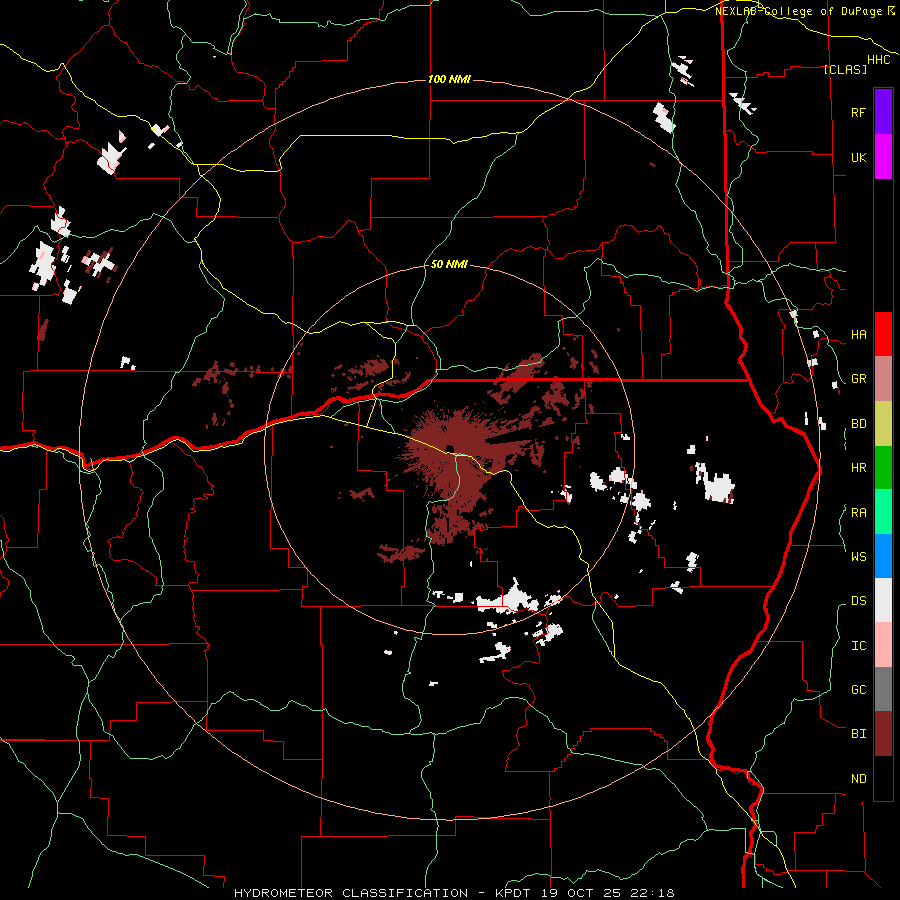This screenshot has width=900, height=900.
Task: Click the IC legend label
Action: (x=859, y=646)
